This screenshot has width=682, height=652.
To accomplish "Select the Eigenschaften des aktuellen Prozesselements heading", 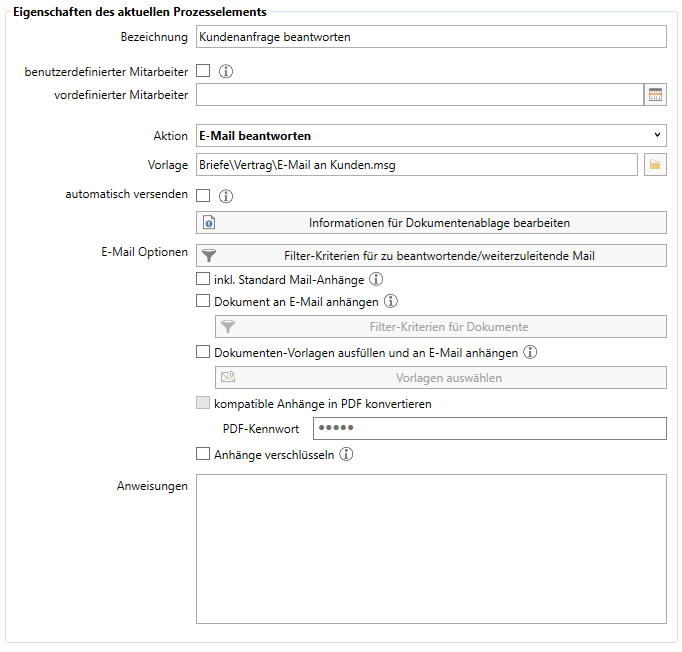I will tap(140, 12).
